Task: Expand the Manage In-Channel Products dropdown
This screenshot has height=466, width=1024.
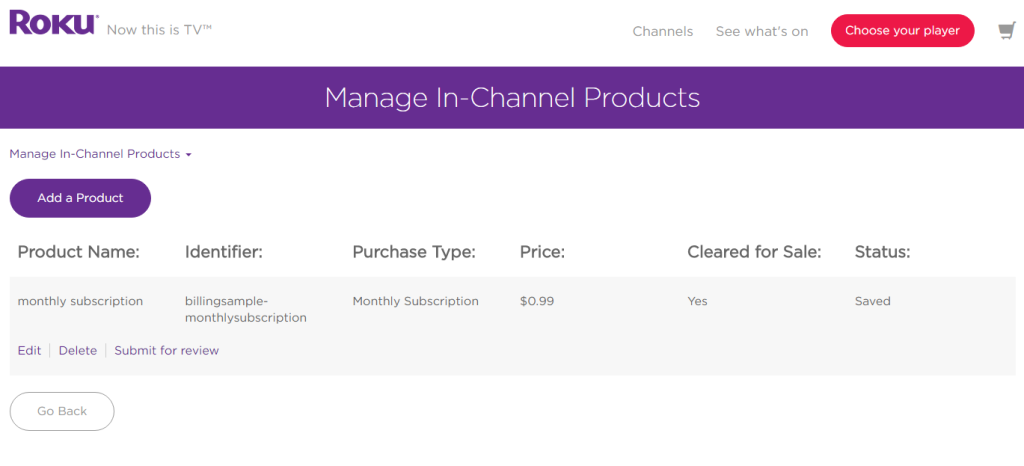Action: [100, 154]
